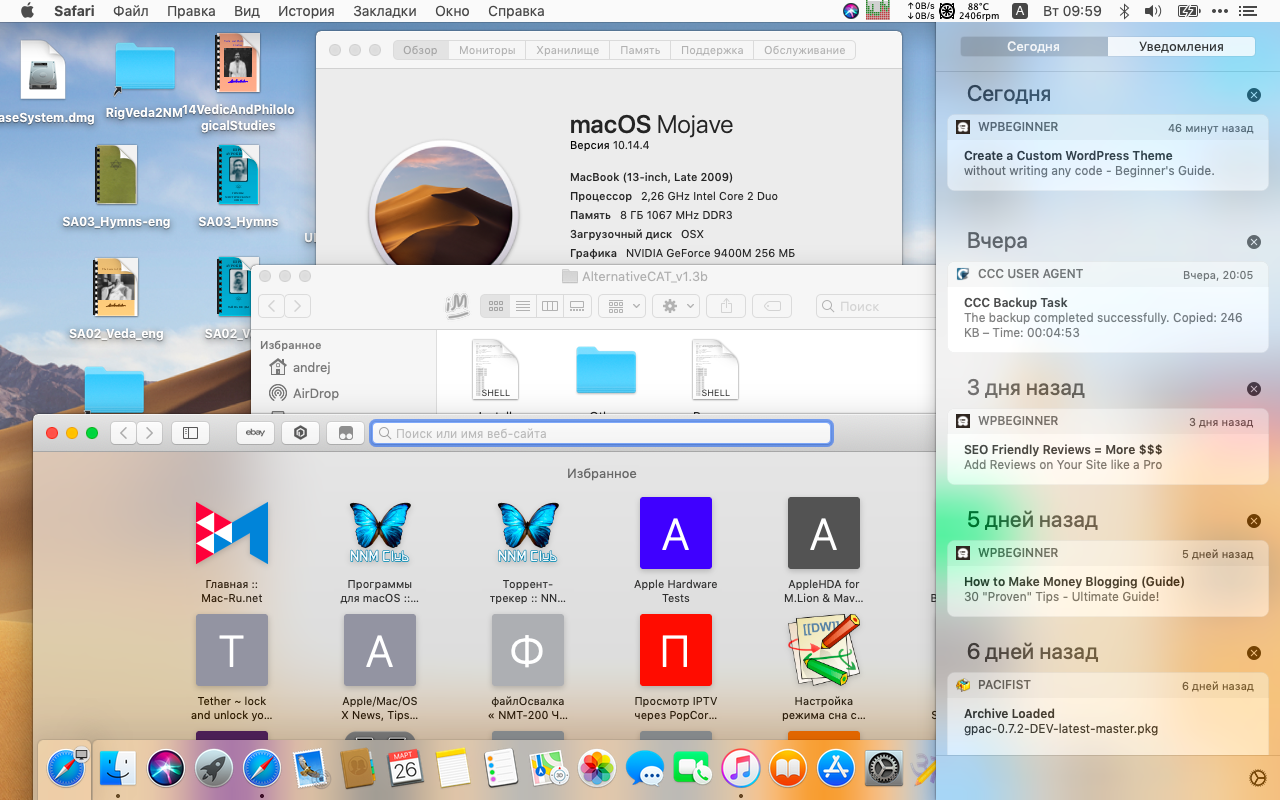Open the Файл menu
The width and height of the screenshot is (1280, 800).
click(x=131, y=11)
